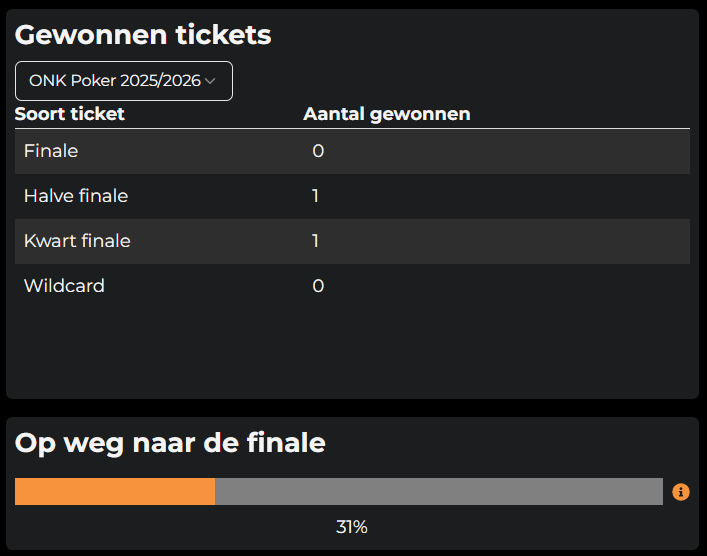The height and width of the screenshot is (556, 707).
Task: Click the orange filled part of progress bar
Action: pos(115,492)
